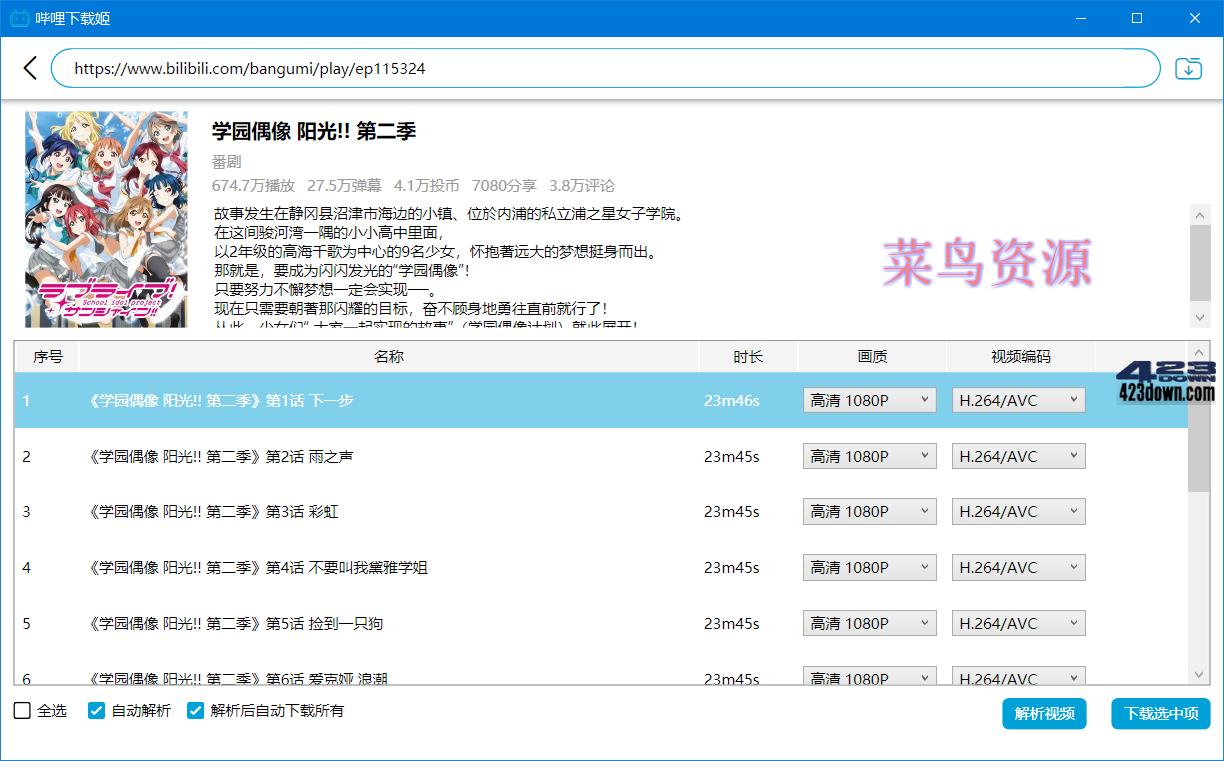Click the scroll-down arrow of the episode list
The width and height of the screenshot is (1224, 761).
1200,673
